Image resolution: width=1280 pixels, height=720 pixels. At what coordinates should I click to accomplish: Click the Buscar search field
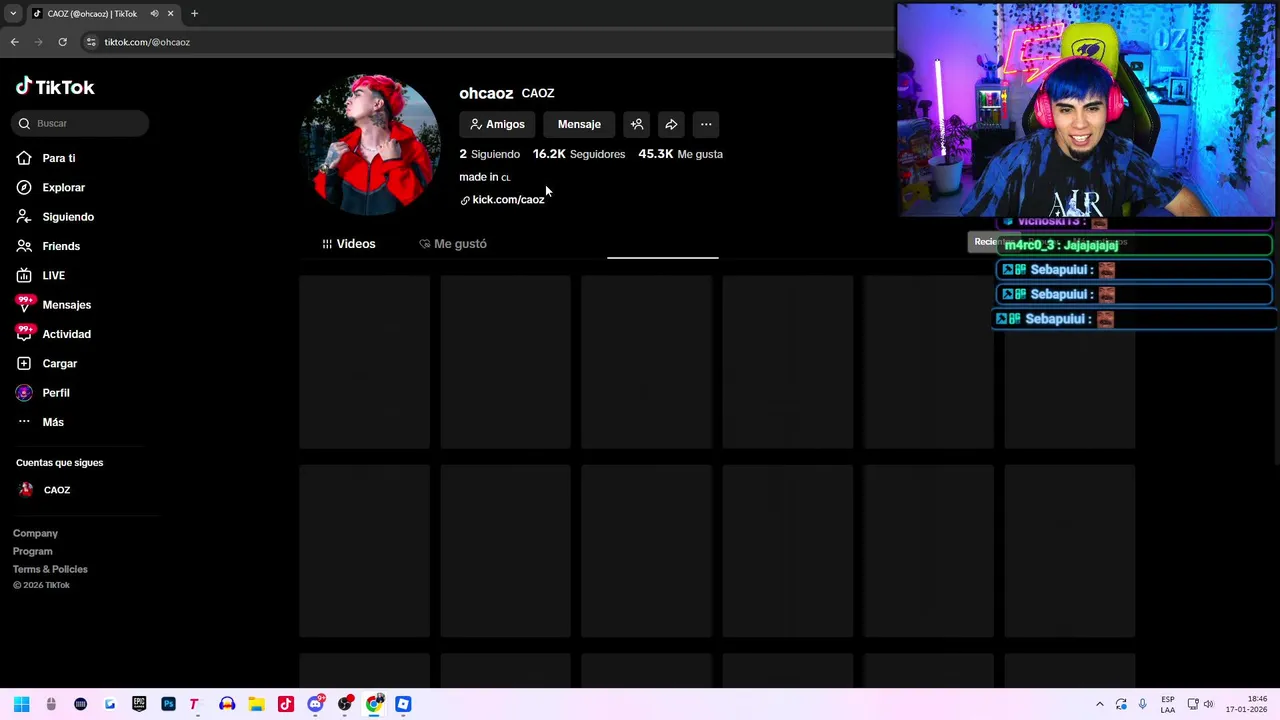tap(81, 123)
